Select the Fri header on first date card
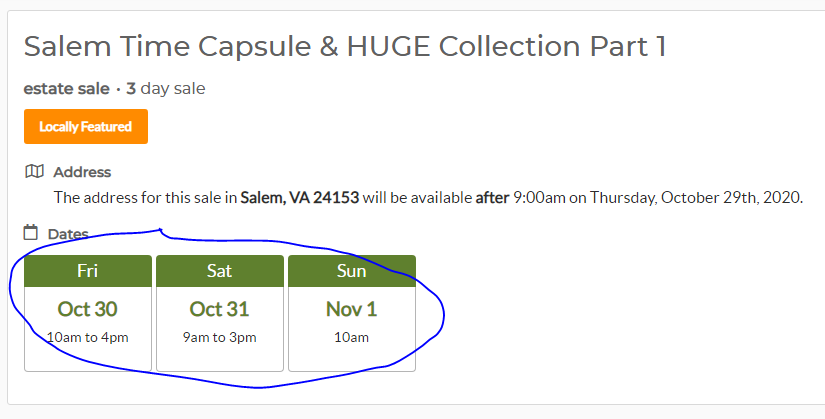Viewport: 825px width, 419px height. click(x=88, y=271)
